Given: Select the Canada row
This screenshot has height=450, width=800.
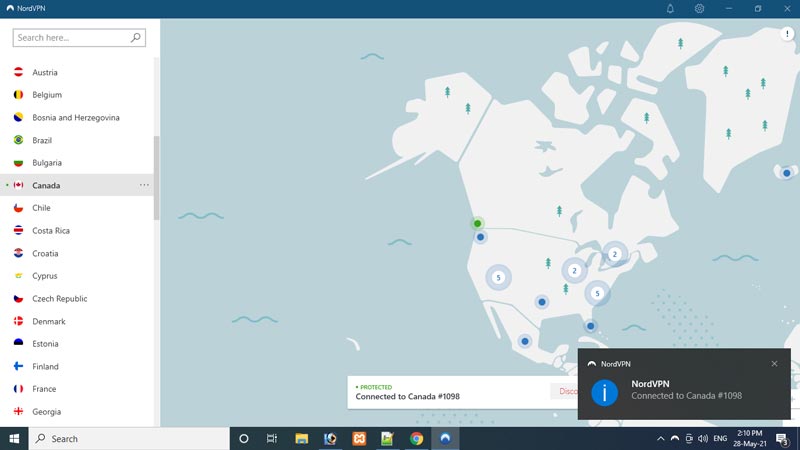Looking at the screenshot, I should [x=77, y=185].
